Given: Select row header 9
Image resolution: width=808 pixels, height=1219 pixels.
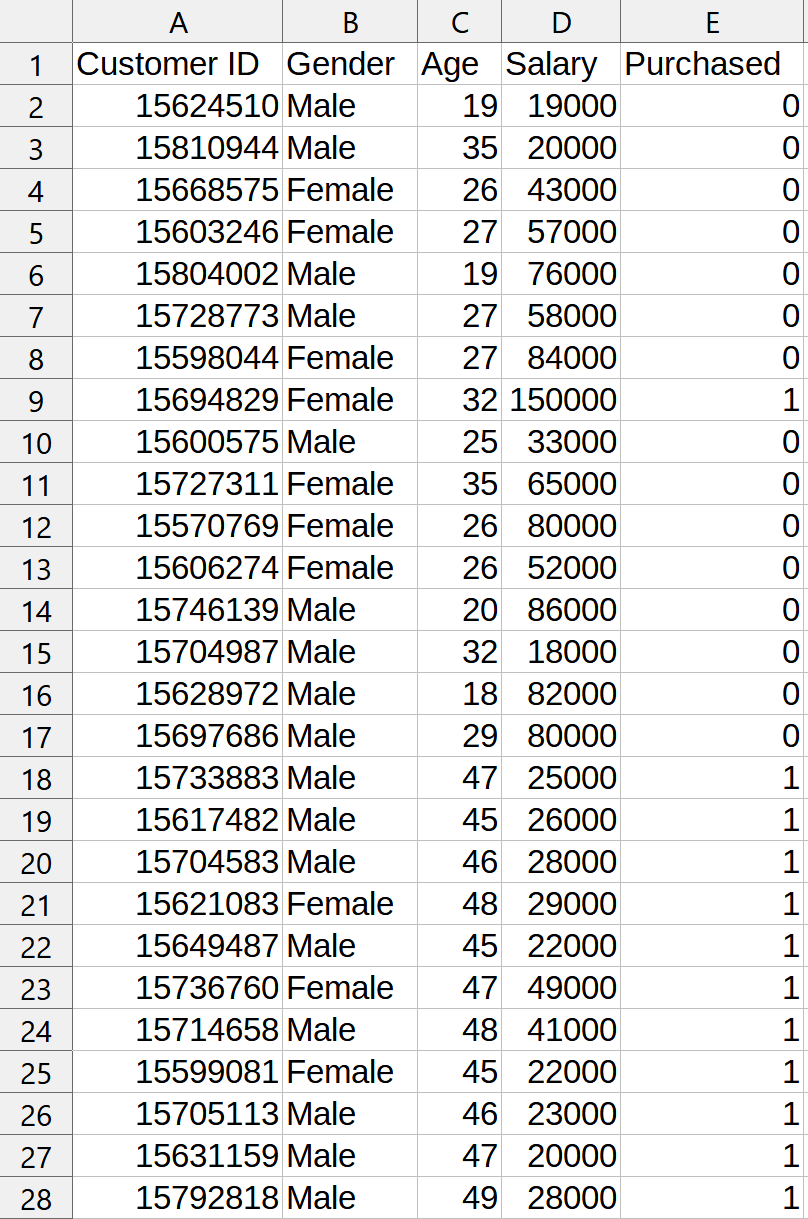Looking at the screenshot, I should 35,399.
